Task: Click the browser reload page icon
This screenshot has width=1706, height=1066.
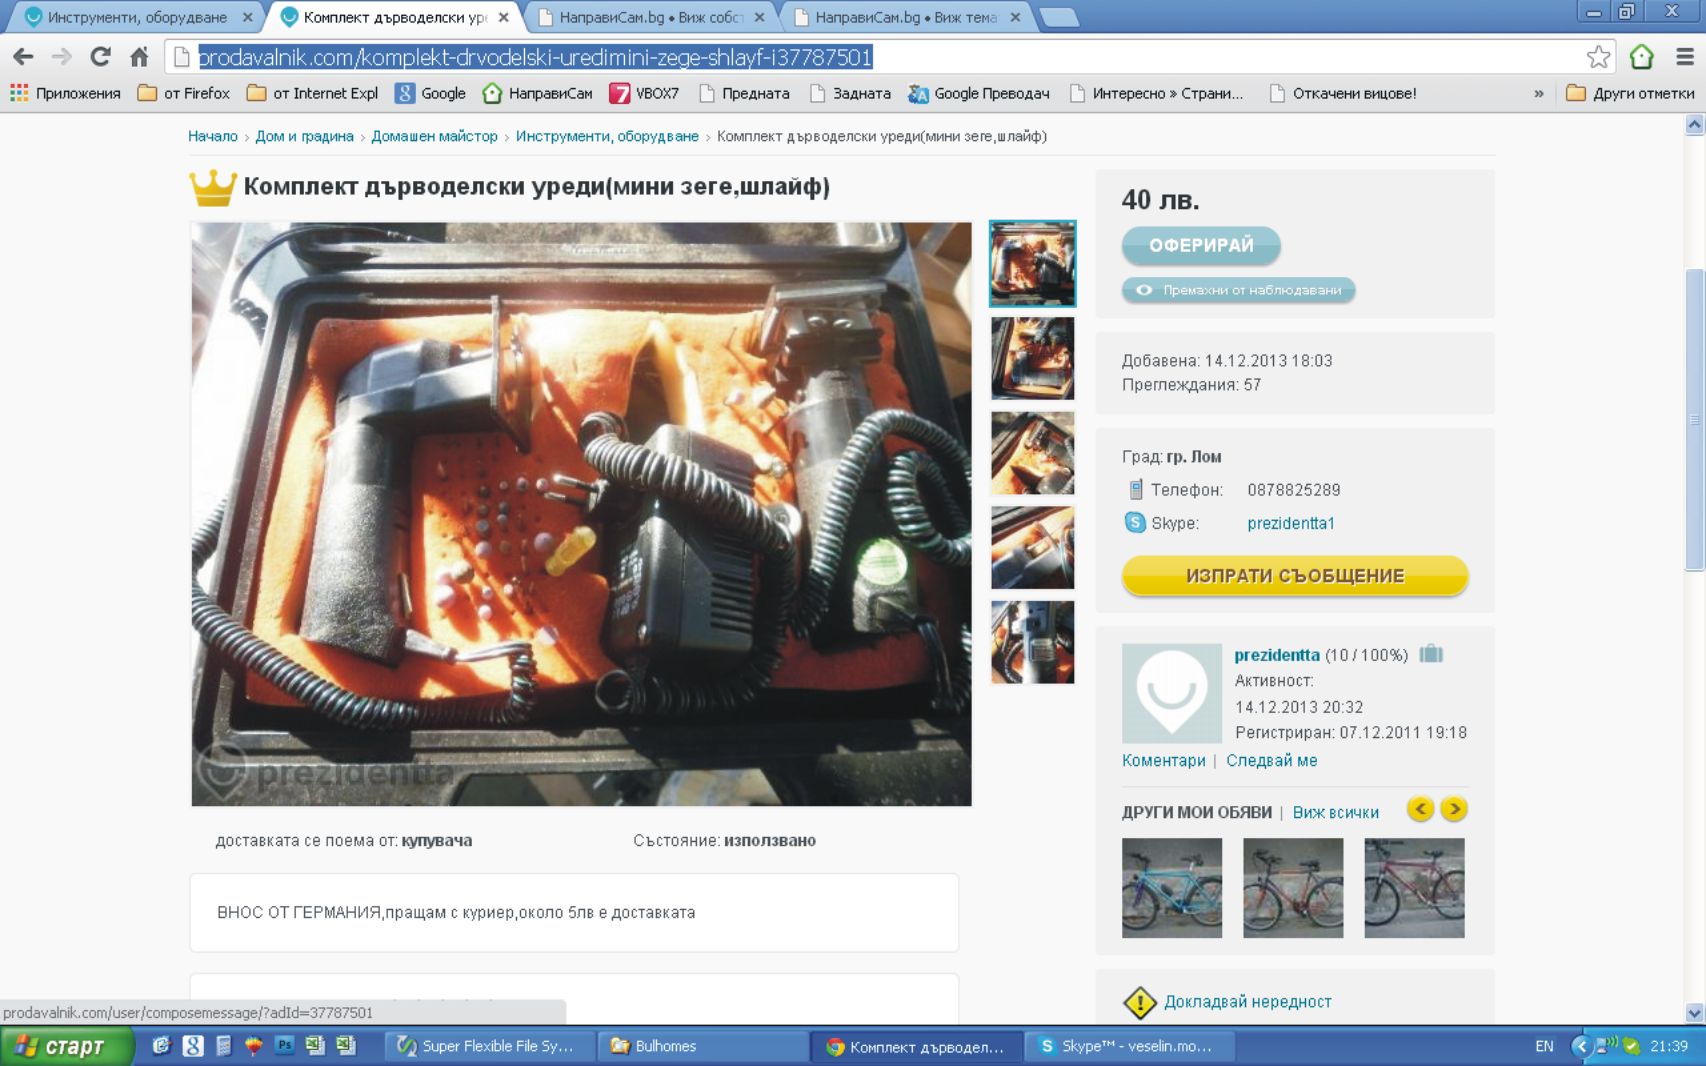Action: [100, 57]
